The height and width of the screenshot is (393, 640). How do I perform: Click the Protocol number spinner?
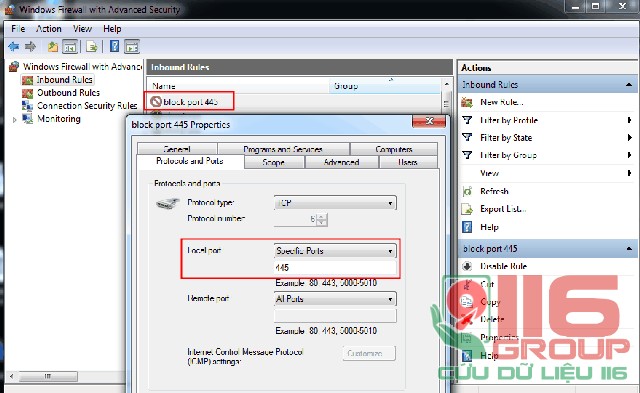coord(322,220)
